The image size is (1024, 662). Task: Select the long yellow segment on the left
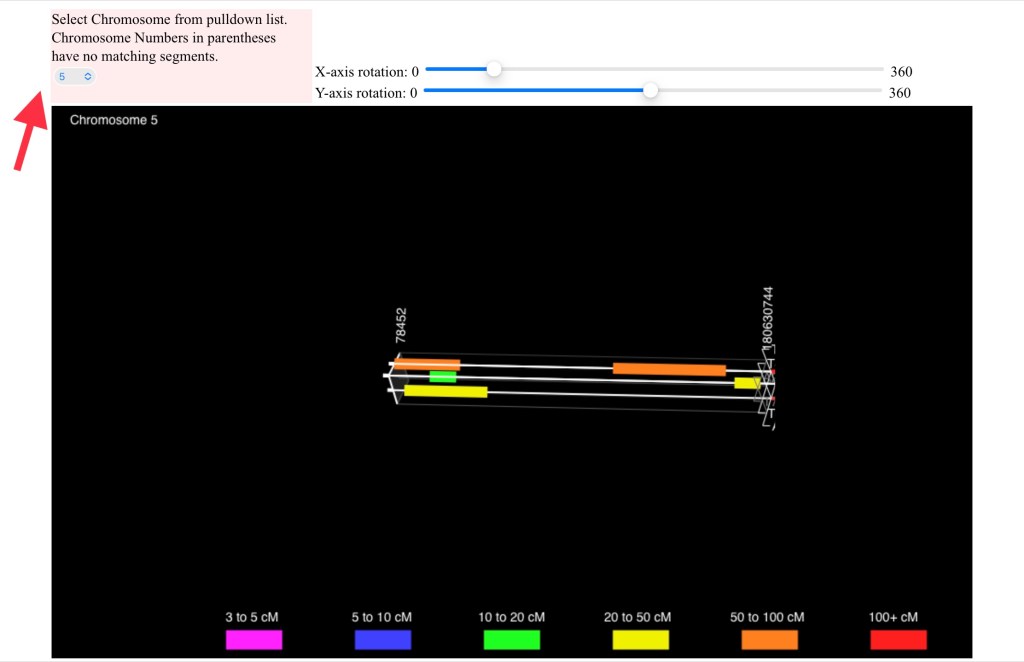pos(445,391)
